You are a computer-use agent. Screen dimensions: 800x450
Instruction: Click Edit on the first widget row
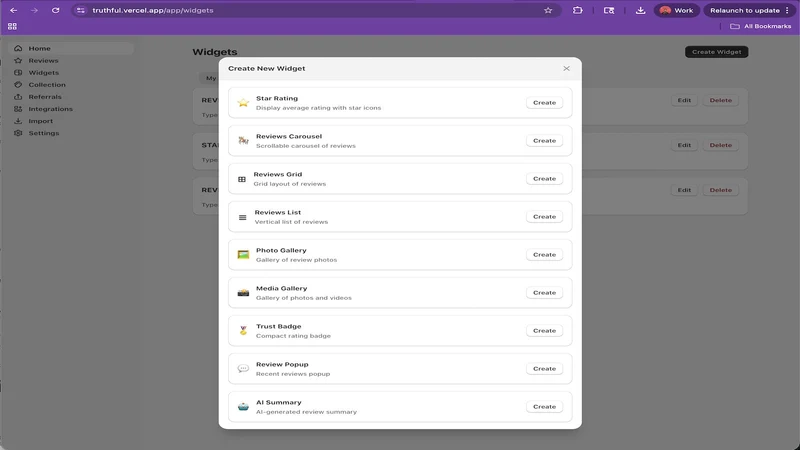[x=684, y=100]
